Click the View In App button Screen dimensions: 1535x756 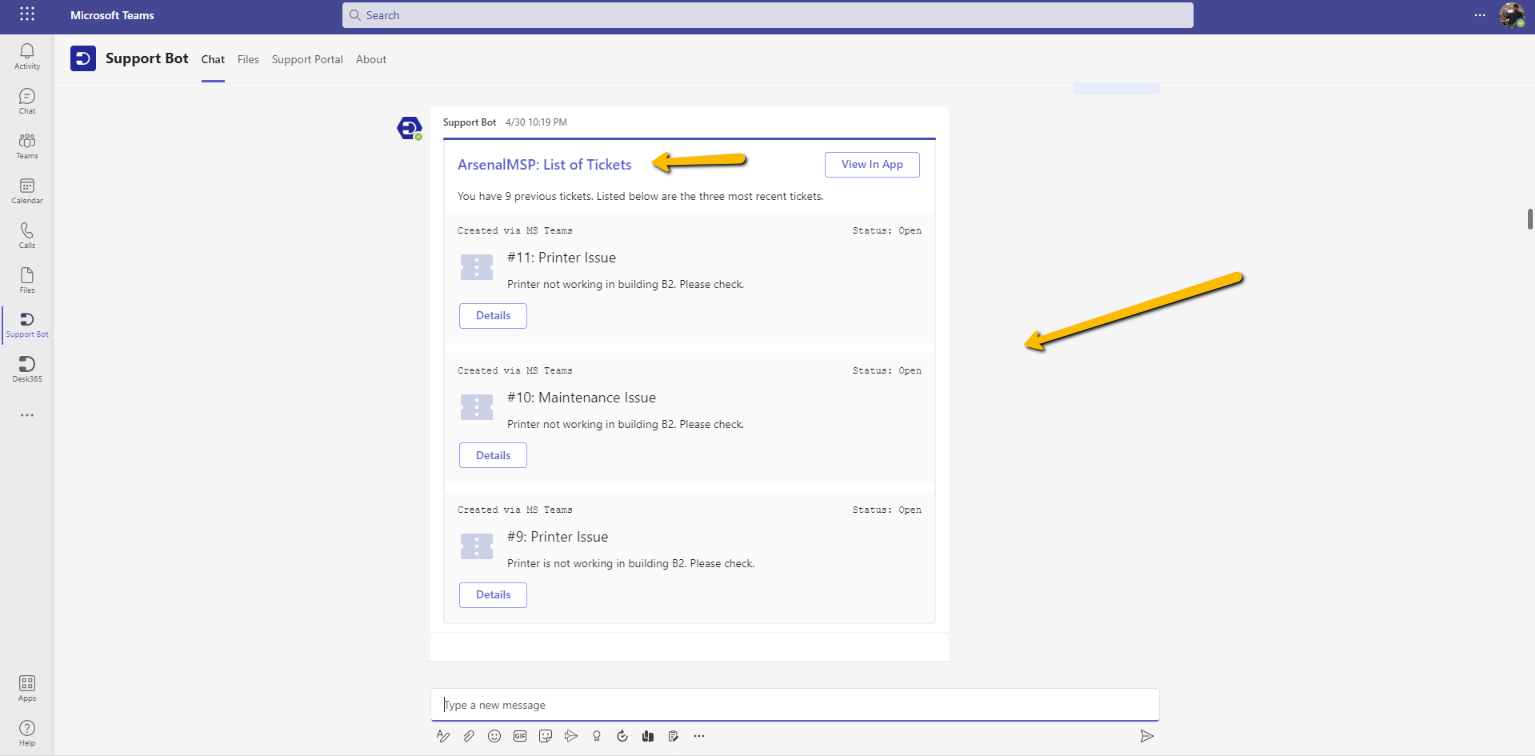(871, 164)
